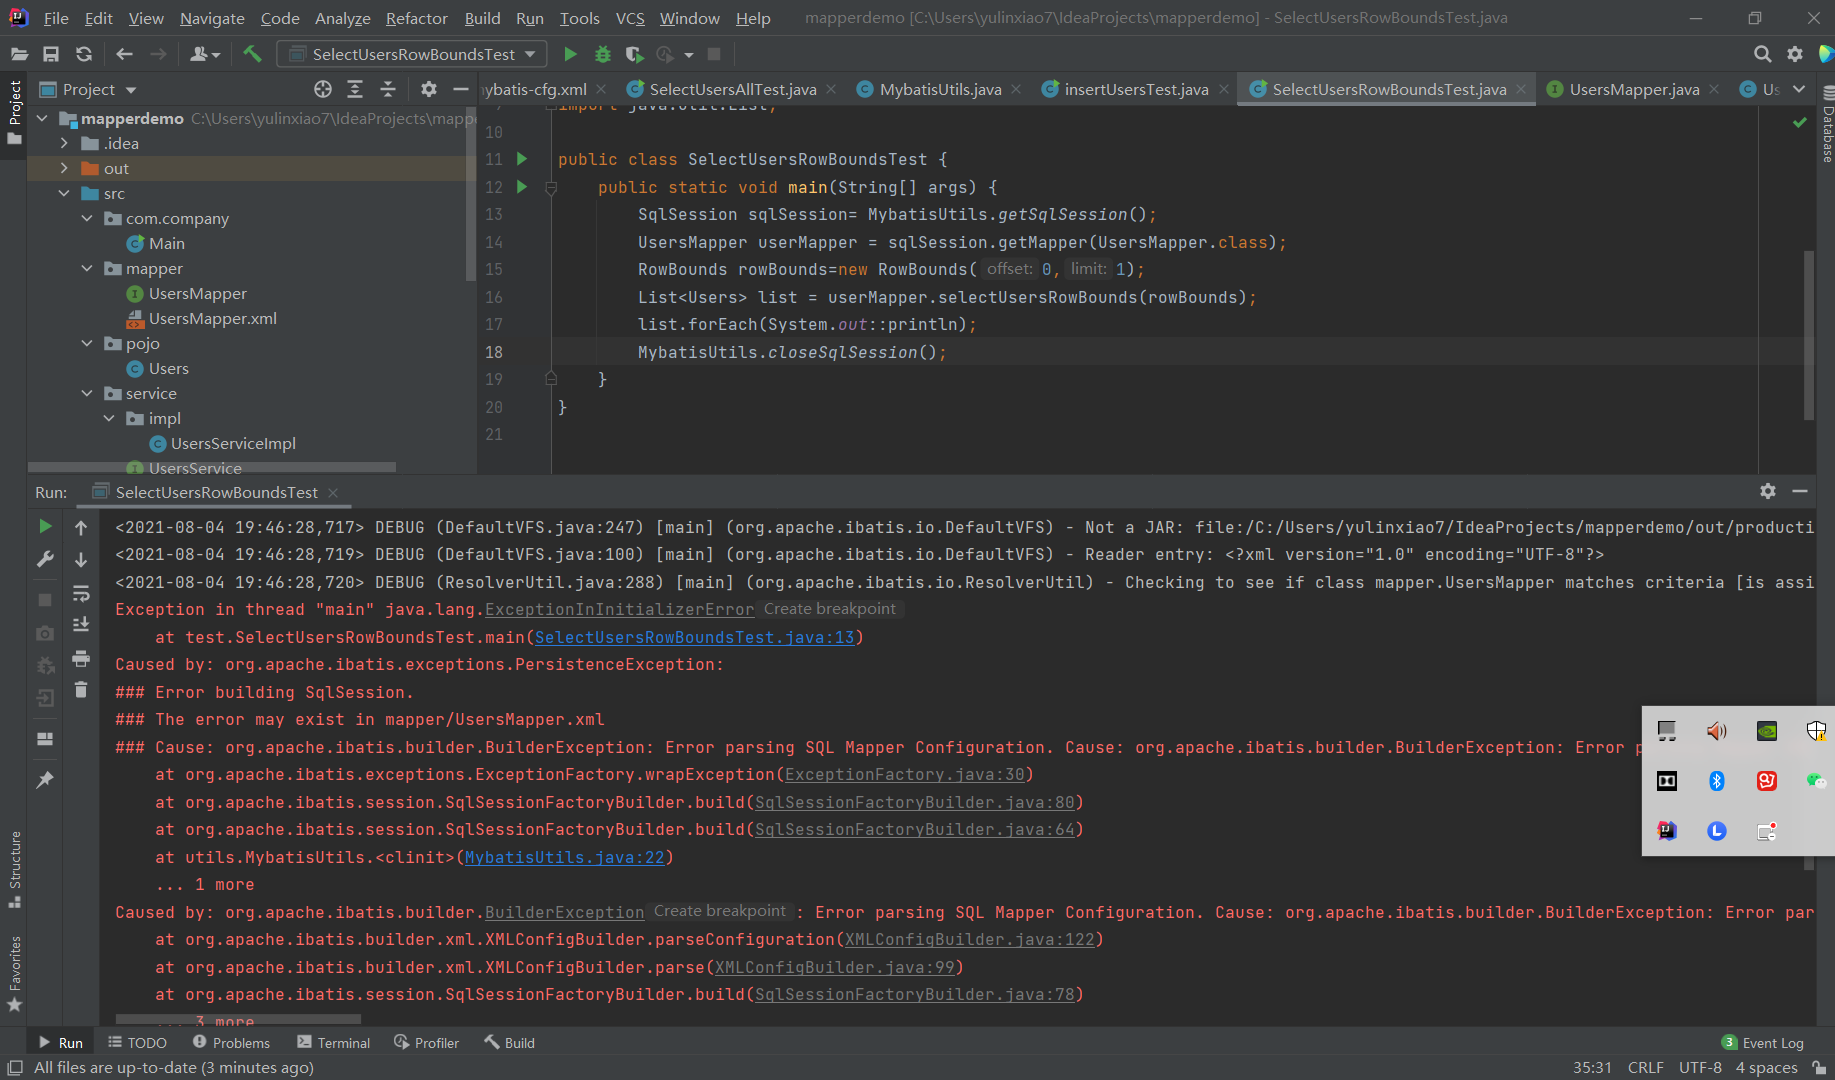Run with coverage shield icon
This screenshot has width=1835, height=1080.
pos(634,54)
